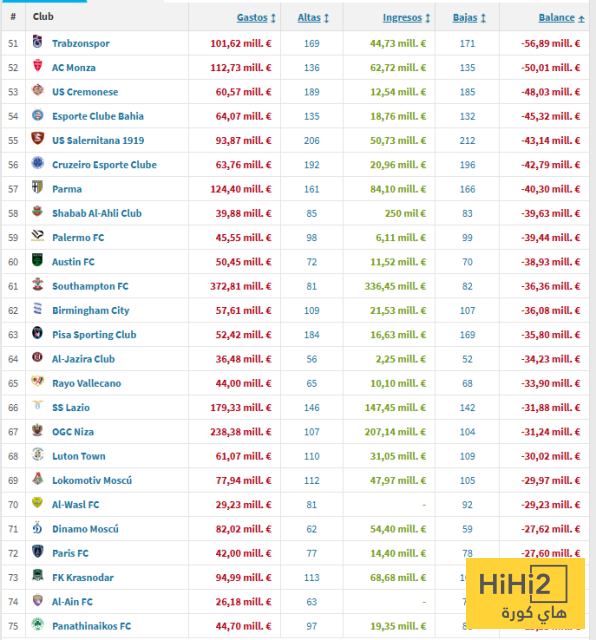This screenshot has width=596, height=640.
Task: Click rank number 75 cell
Action: pyautogui.click(x=13, y=626)
